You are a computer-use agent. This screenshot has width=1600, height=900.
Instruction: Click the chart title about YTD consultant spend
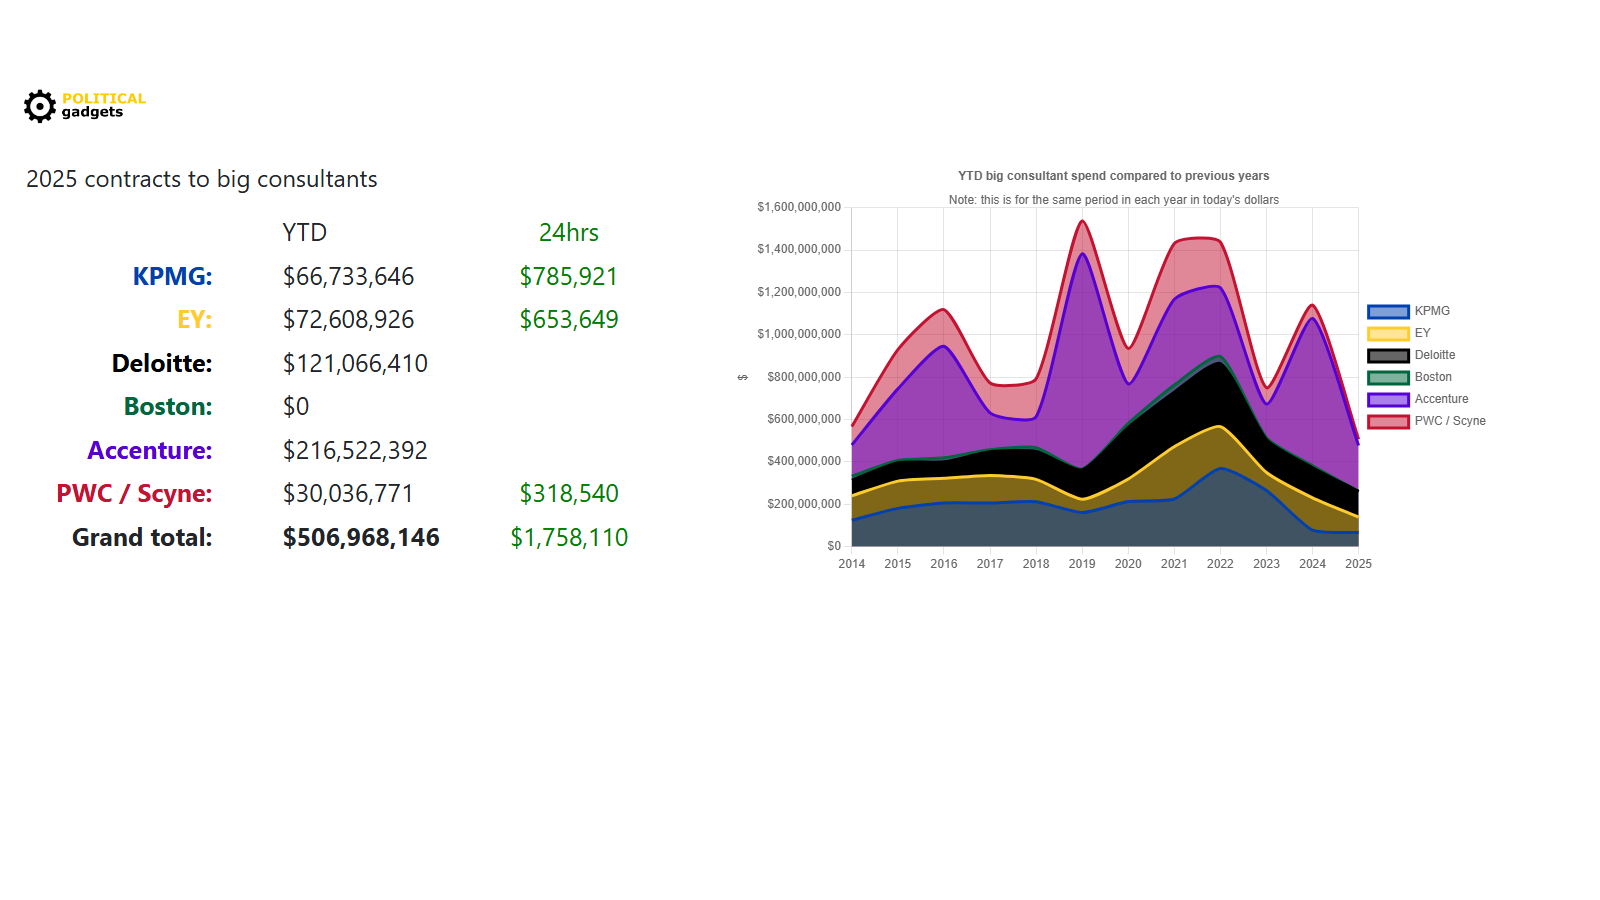[x=1114, y=176]
